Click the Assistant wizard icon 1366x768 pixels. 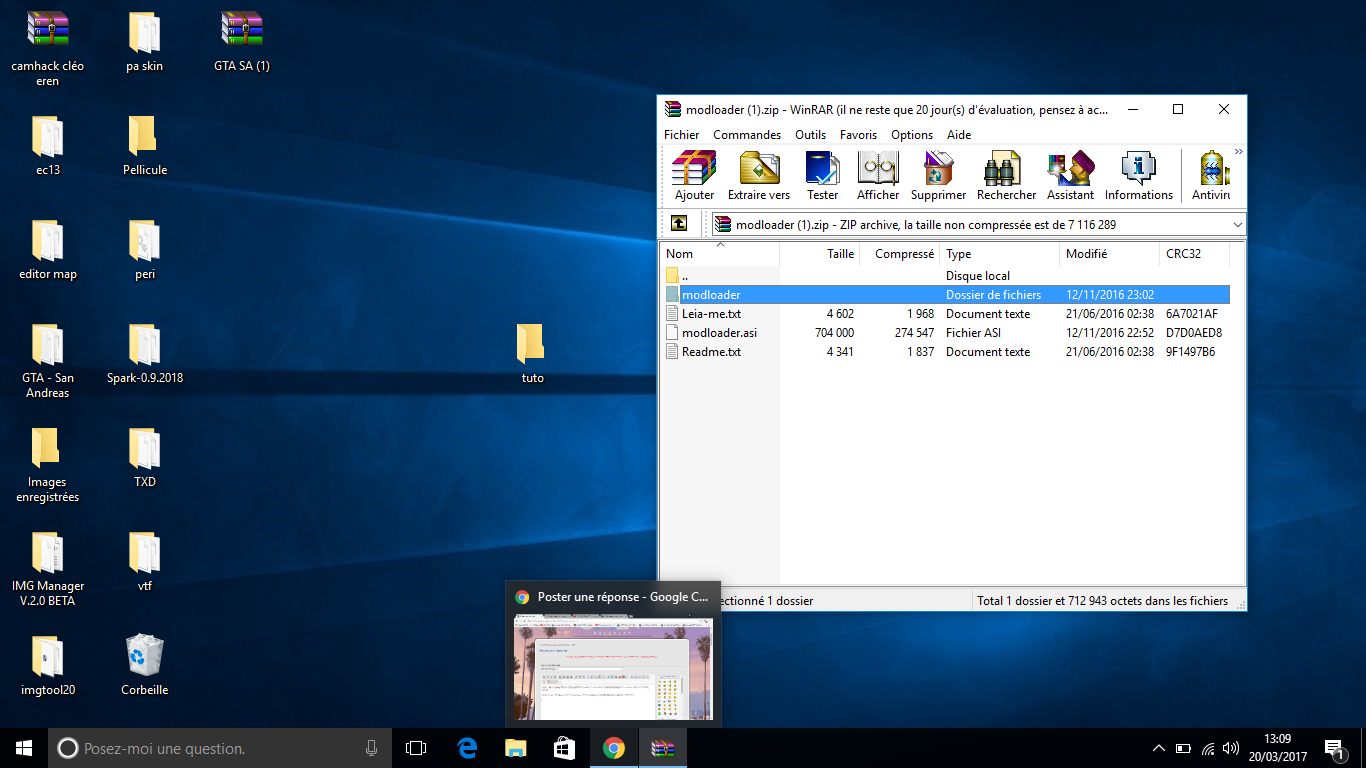coord(1070,175)
